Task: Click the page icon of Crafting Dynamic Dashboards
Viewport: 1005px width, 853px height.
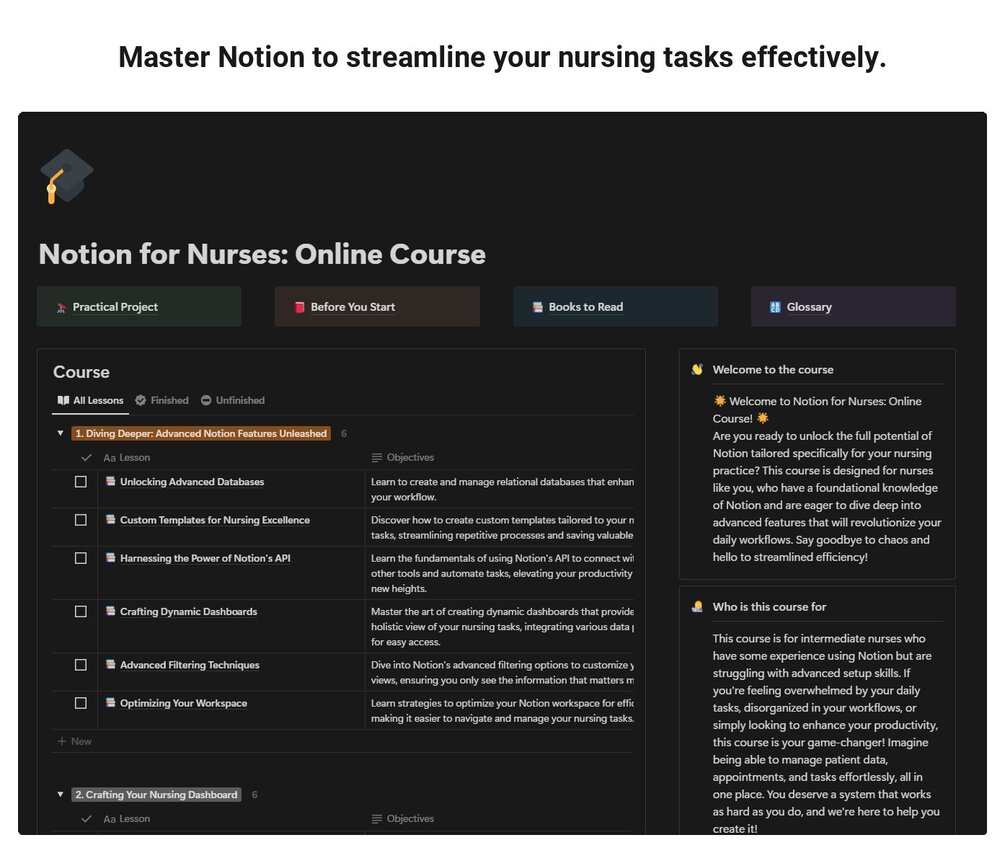Action: [111, 611]
